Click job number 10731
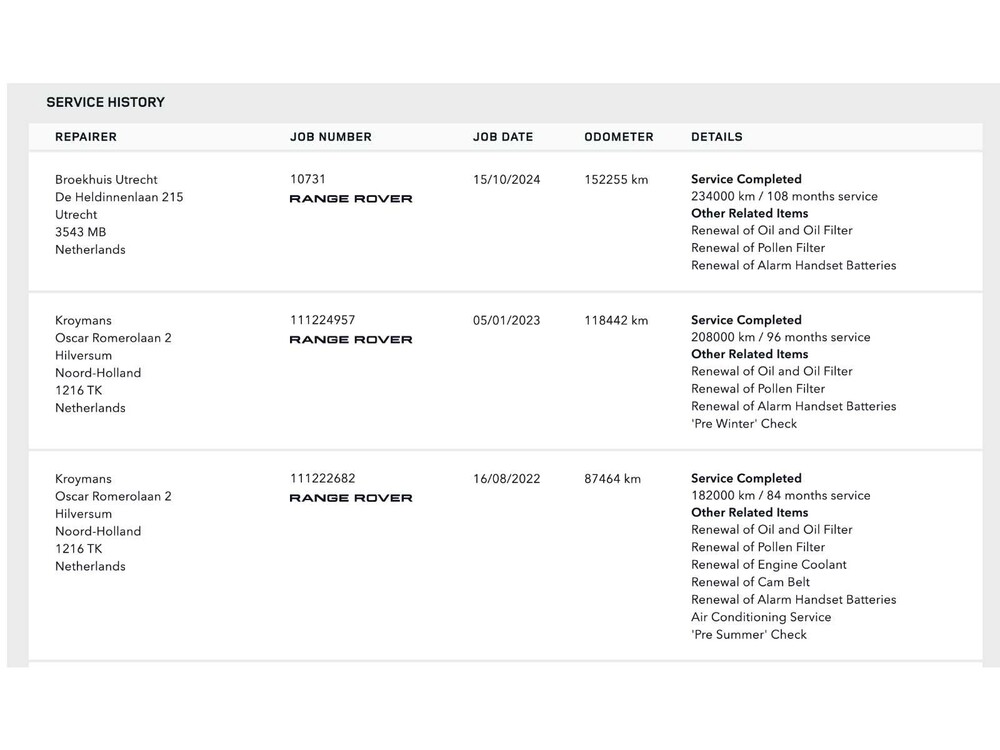 308,179
